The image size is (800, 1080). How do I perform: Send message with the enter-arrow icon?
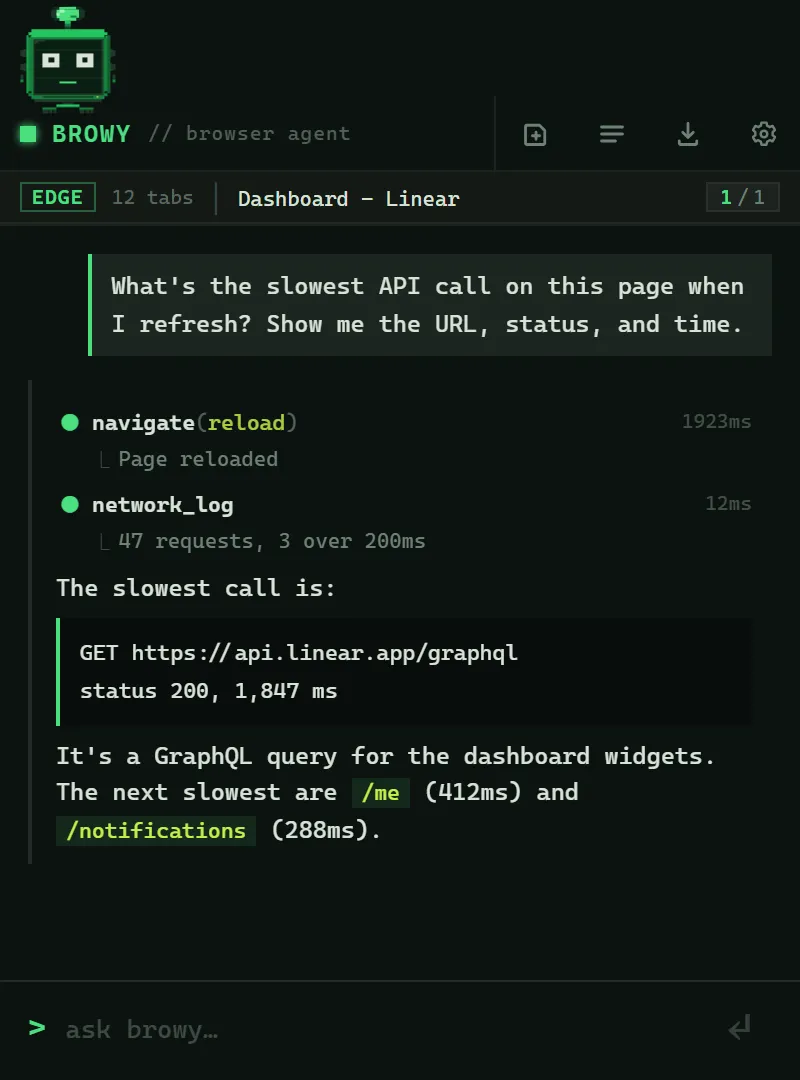tap(740, 1028)
